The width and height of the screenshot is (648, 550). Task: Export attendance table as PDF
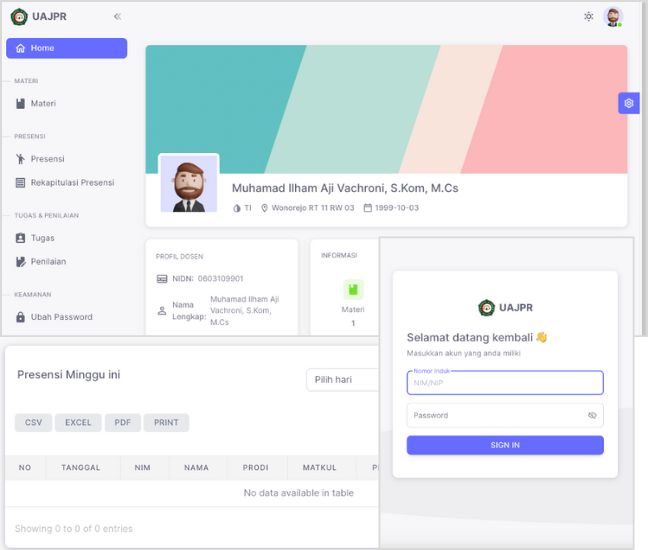click(122, 422)
